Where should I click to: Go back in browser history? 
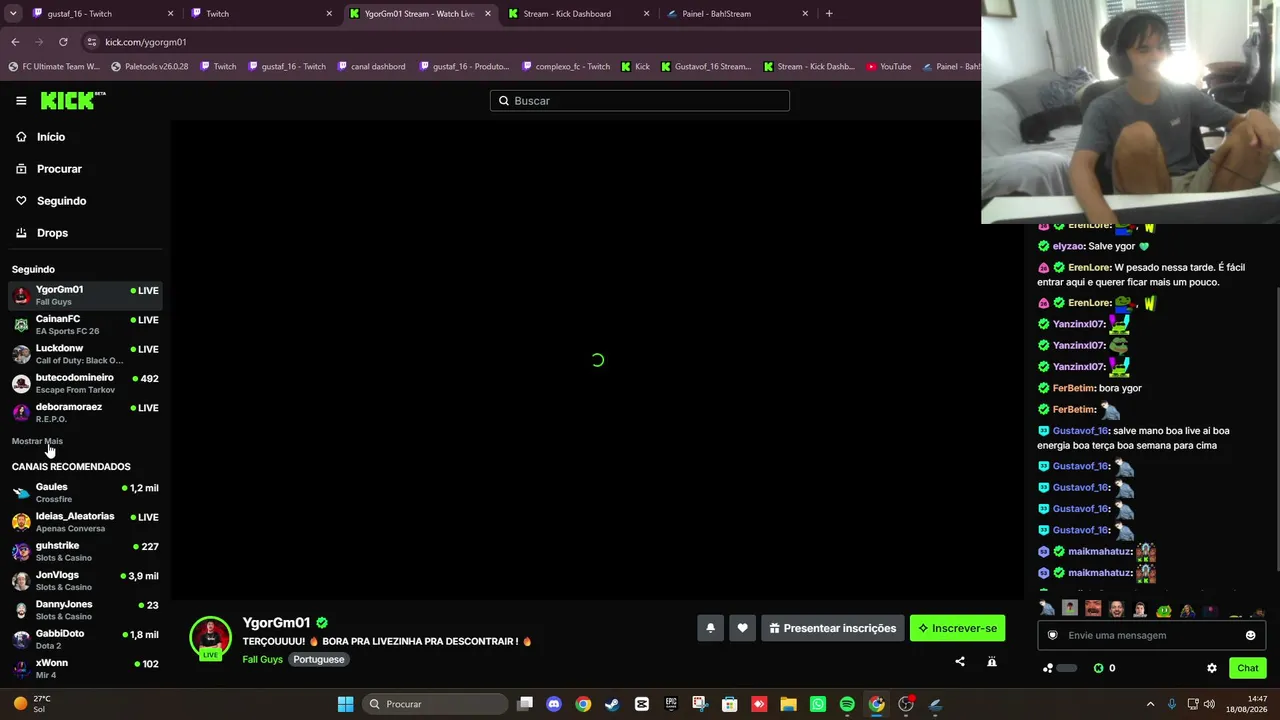(15, 42)
